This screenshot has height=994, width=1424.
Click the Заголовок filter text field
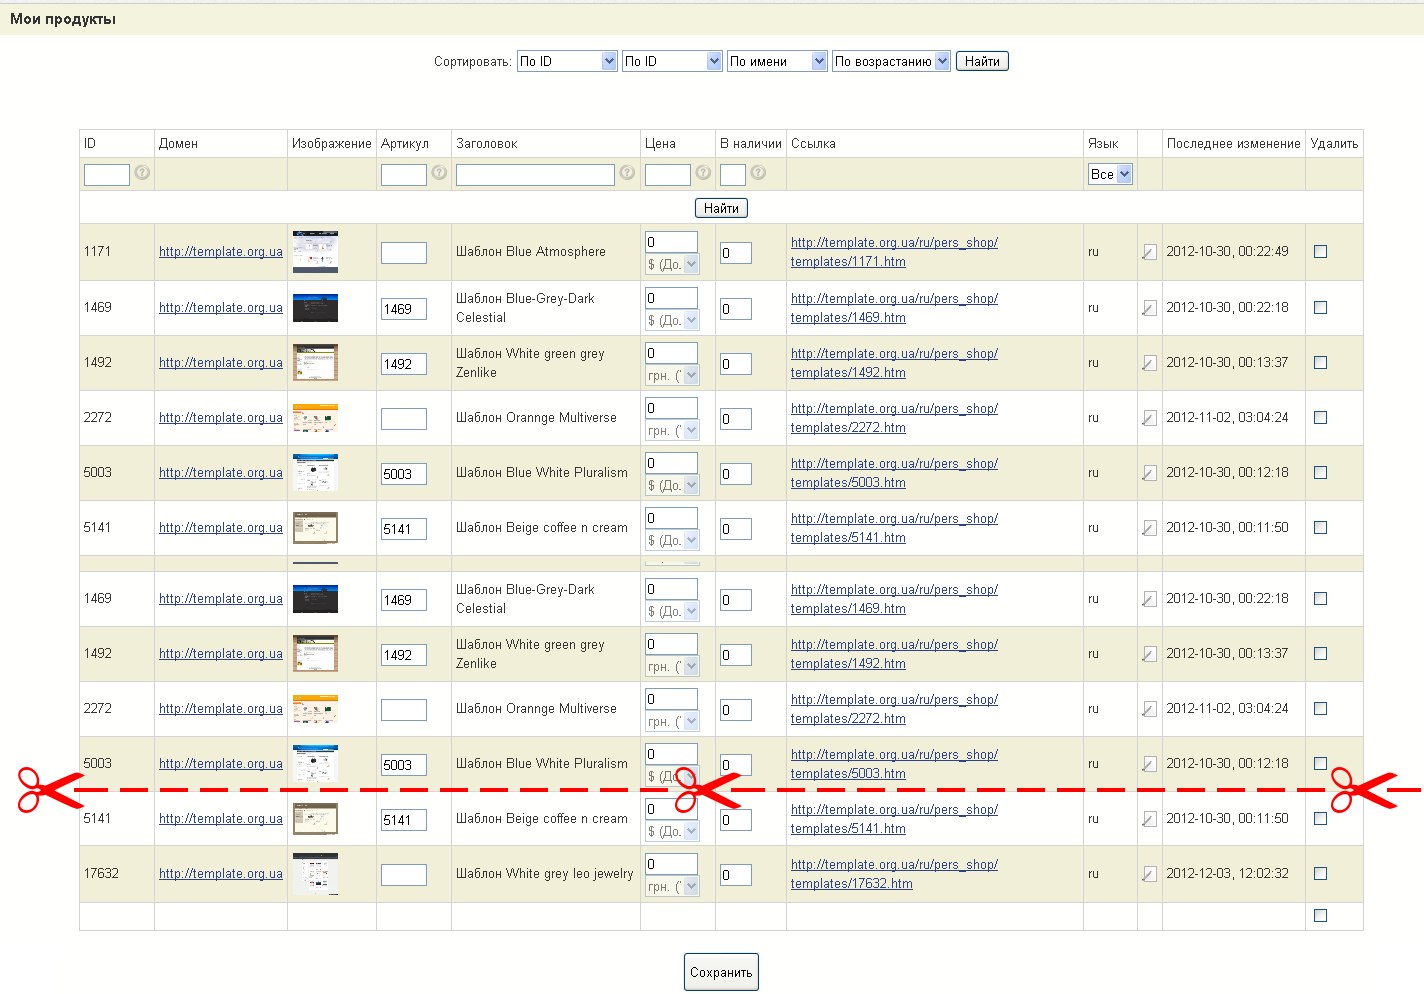point(535,175)
